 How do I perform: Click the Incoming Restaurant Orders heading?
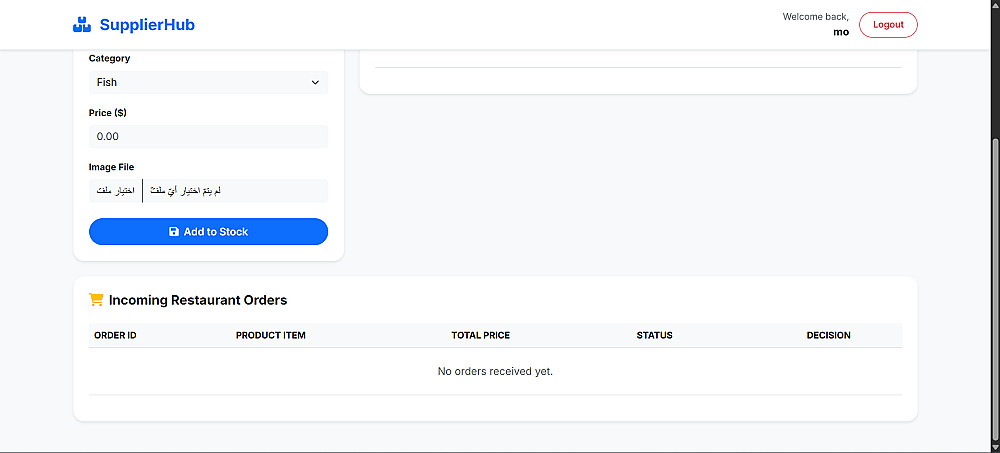click(198, 300)
